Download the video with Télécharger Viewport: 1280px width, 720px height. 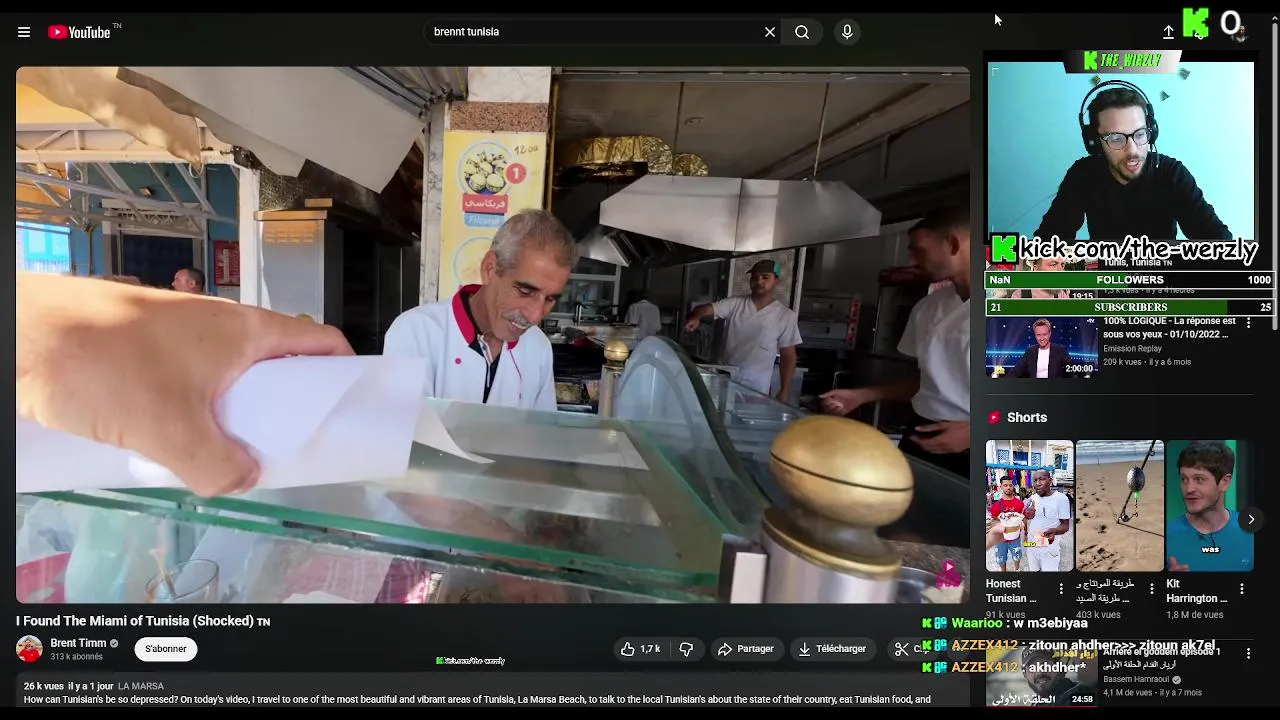coord(831,649)
